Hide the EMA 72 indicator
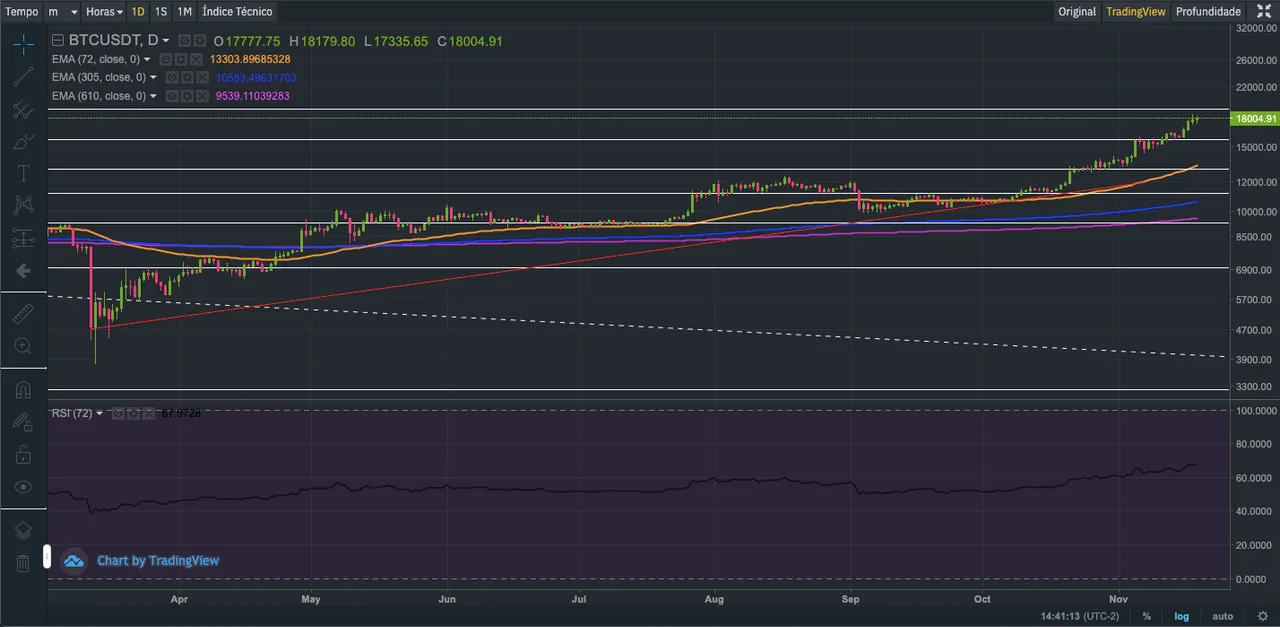This screenshot has width=1280, height=627. click(x=166, y=59)
